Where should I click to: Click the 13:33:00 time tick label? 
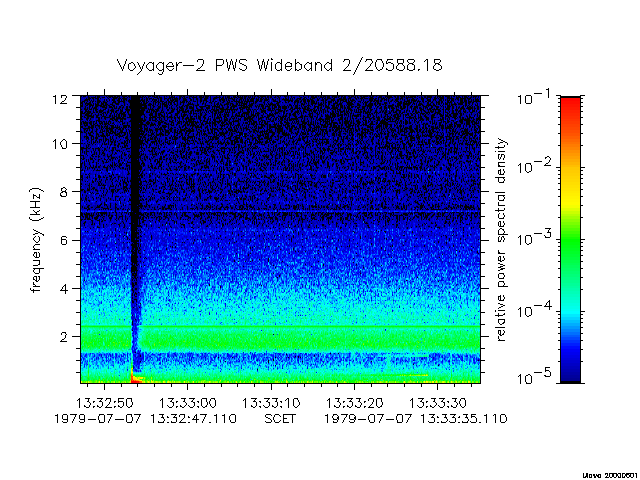[188, 403]
